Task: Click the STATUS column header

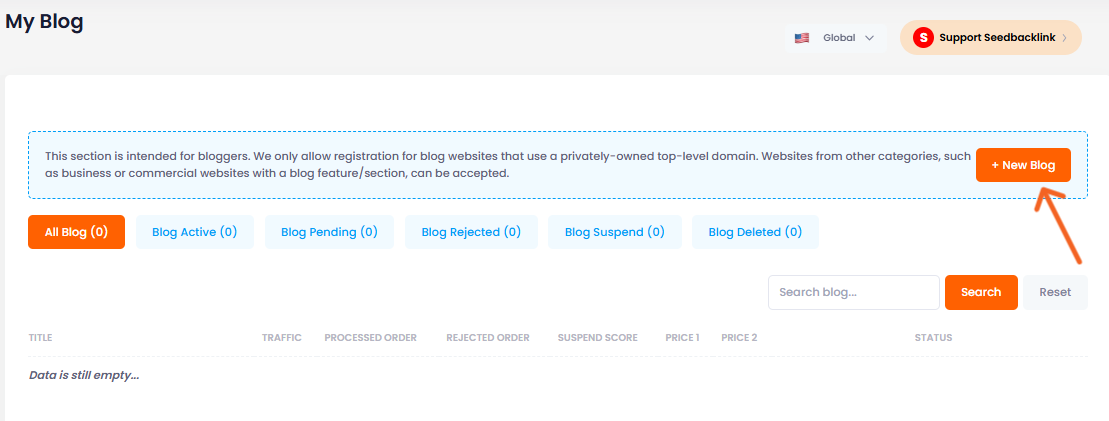Action: tap(933, 338)
